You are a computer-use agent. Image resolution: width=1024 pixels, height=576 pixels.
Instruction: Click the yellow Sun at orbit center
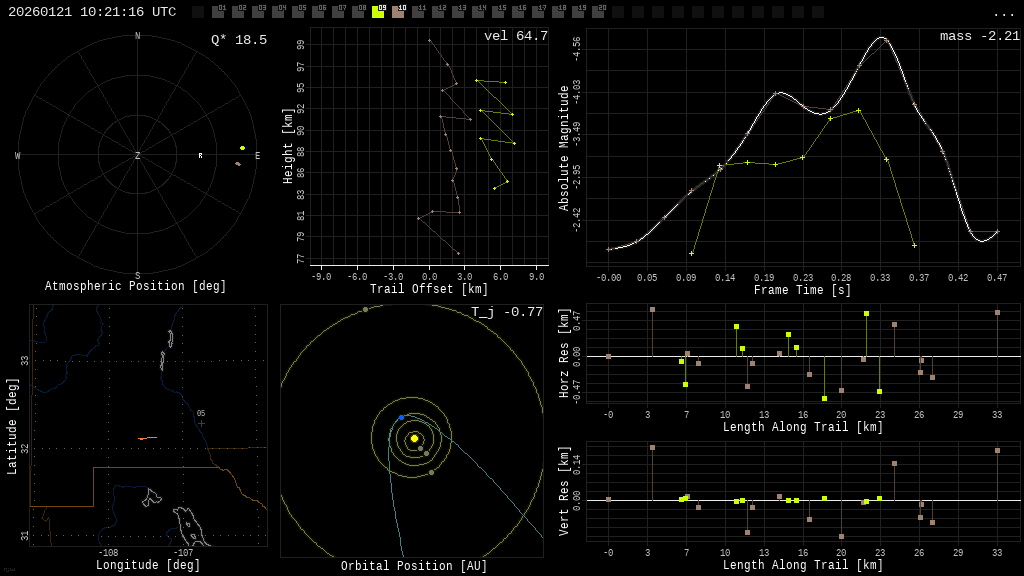tap(414, 438)
